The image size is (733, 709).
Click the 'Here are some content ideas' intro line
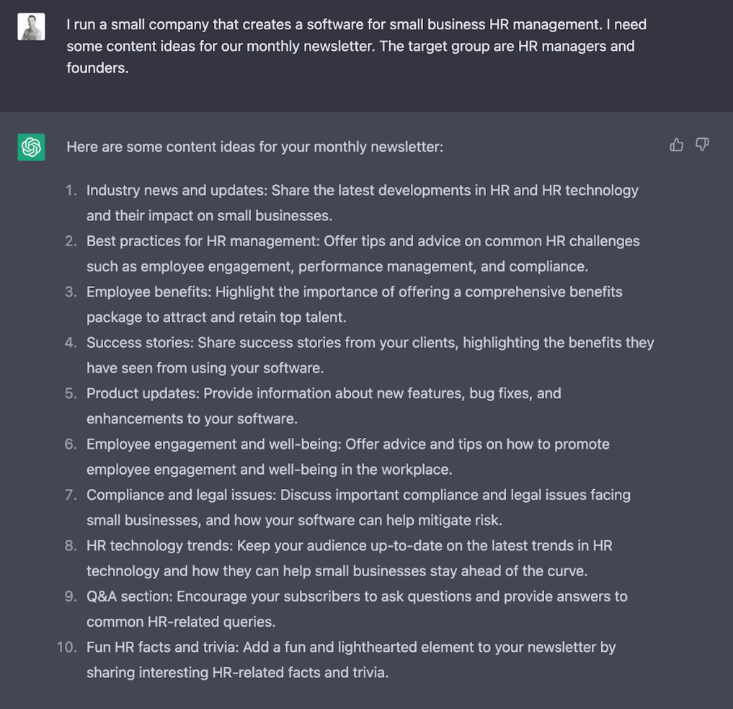[254, 147]
